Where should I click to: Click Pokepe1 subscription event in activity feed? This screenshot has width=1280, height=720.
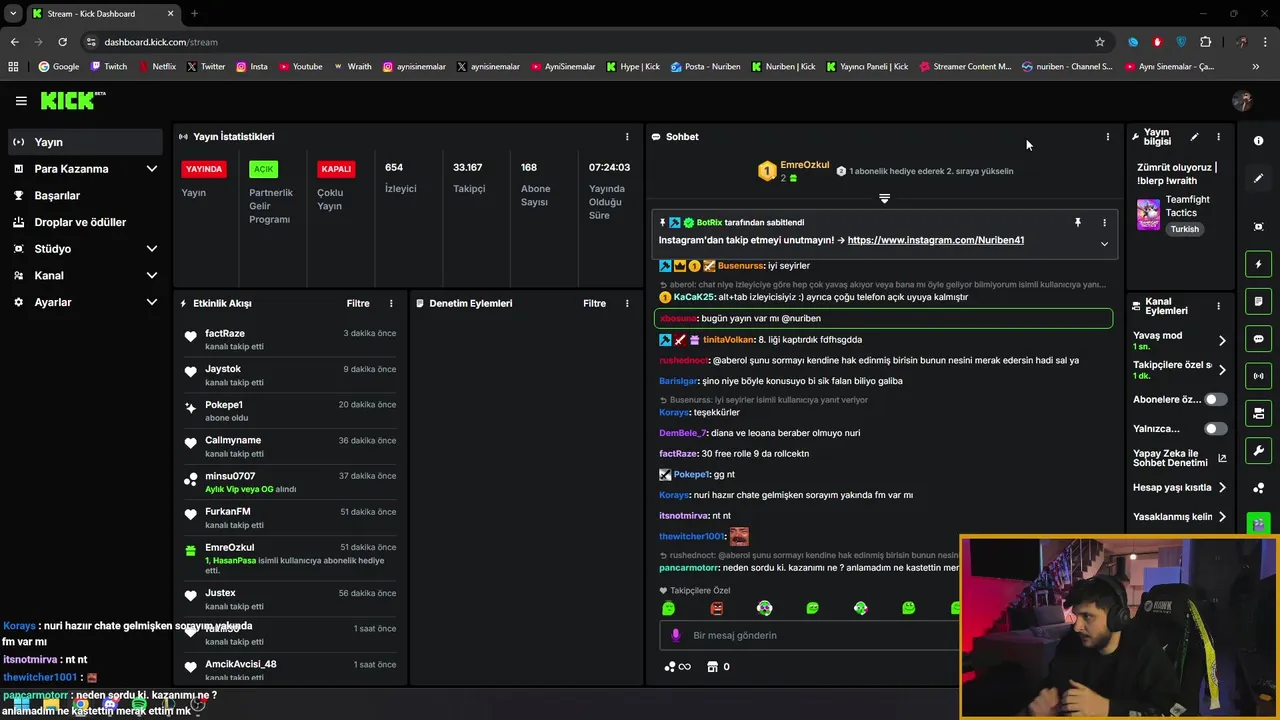coord(290,411)
